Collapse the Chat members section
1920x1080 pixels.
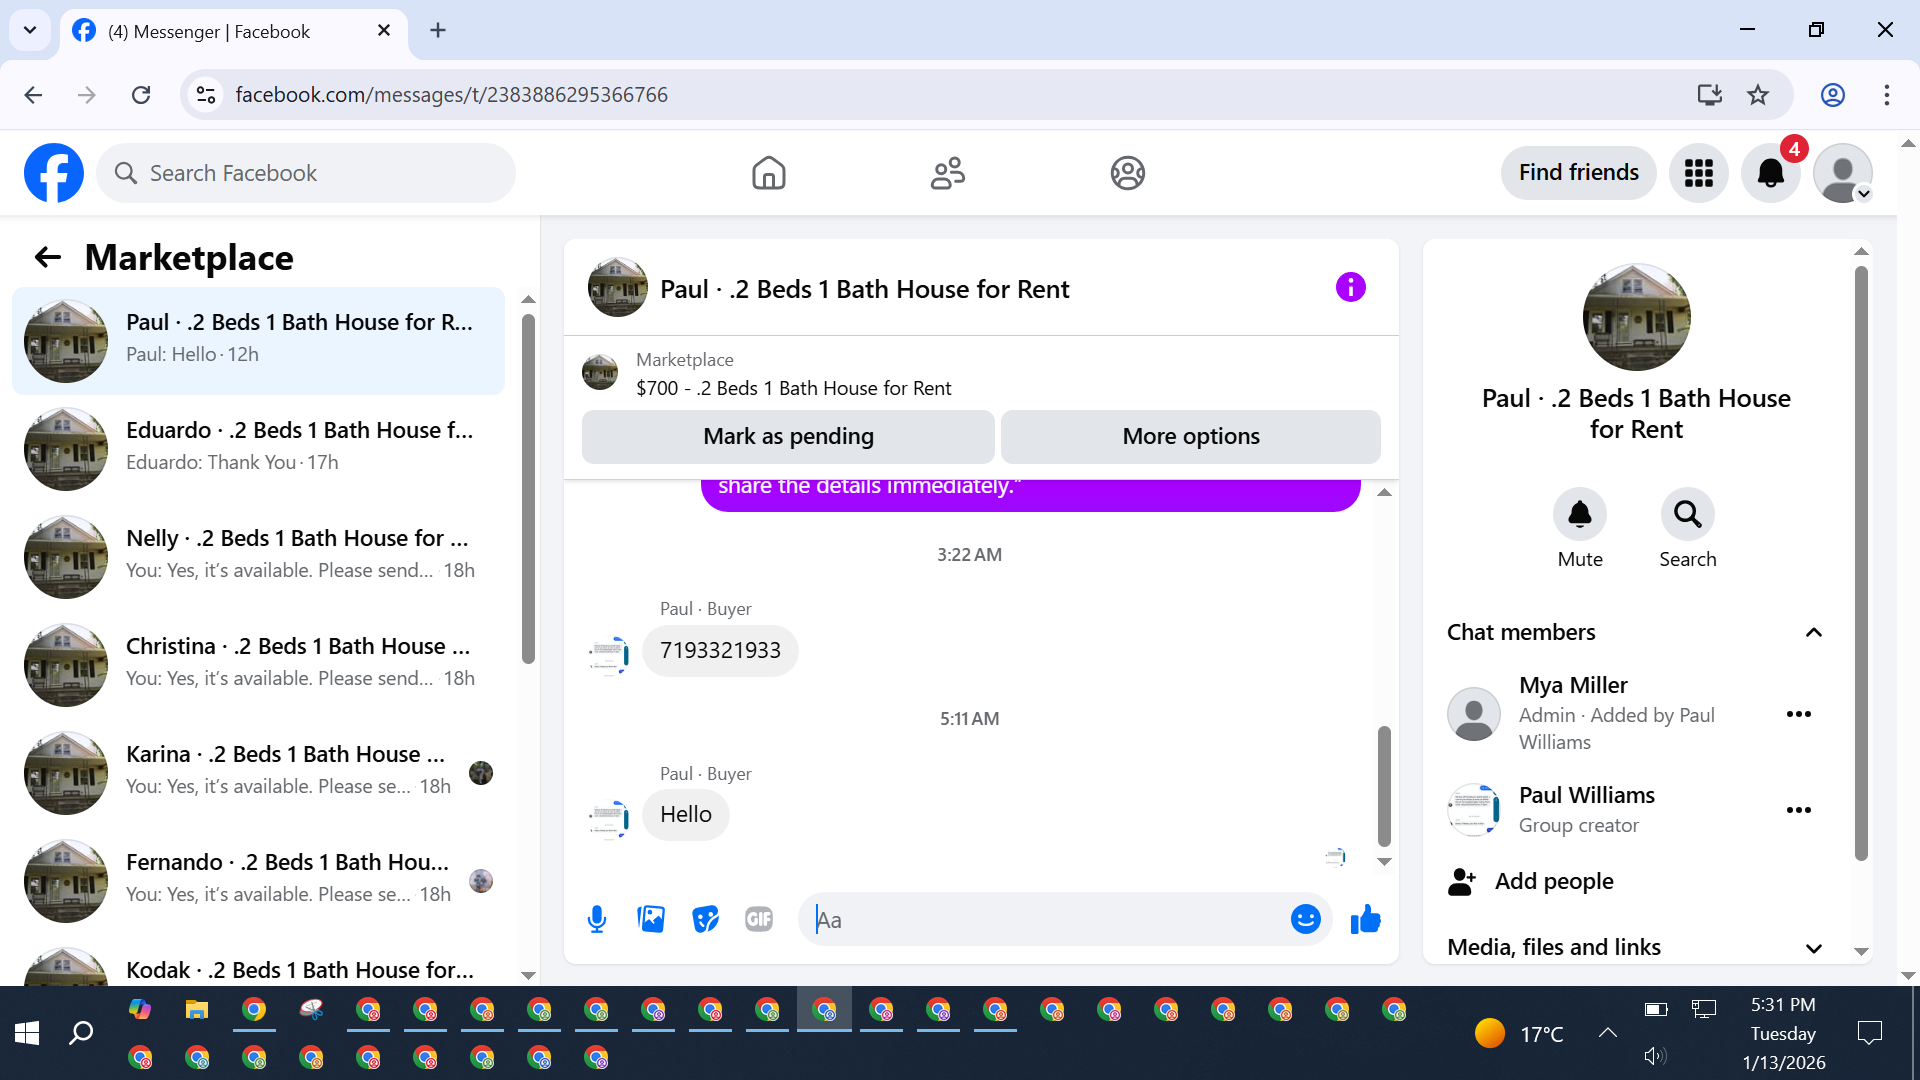[1813, 632]
